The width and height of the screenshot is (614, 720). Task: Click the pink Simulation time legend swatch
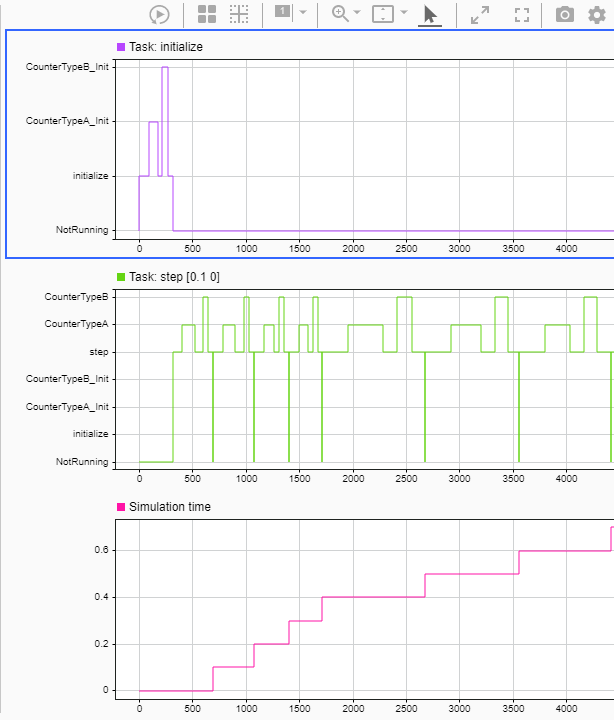(121, 507)
